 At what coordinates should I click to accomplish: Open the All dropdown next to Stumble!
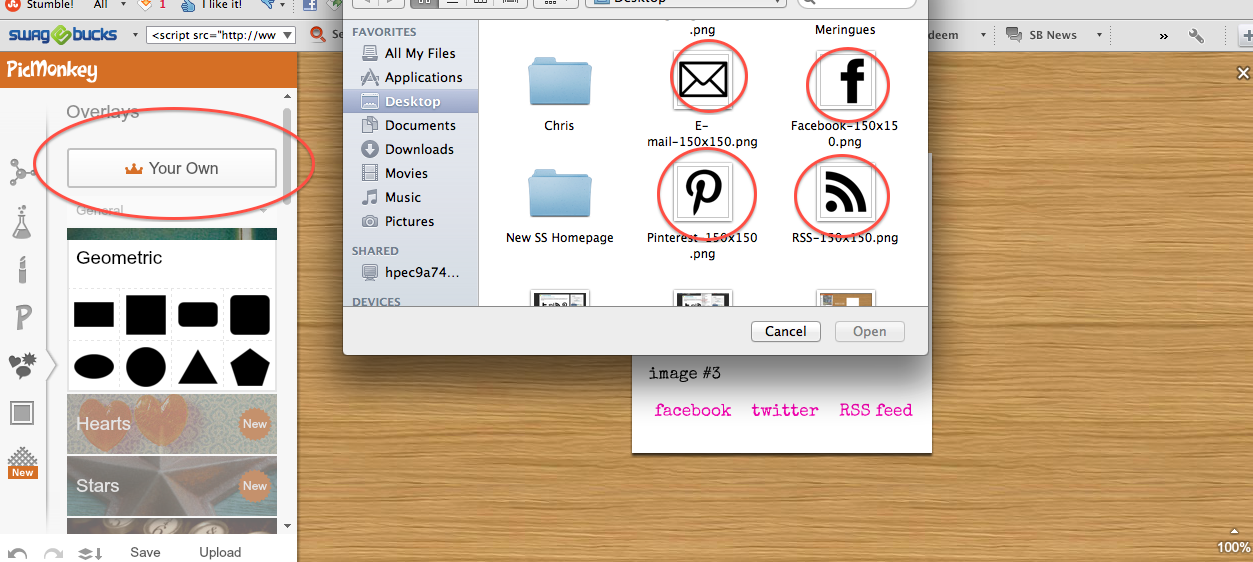tap(106, 5)
